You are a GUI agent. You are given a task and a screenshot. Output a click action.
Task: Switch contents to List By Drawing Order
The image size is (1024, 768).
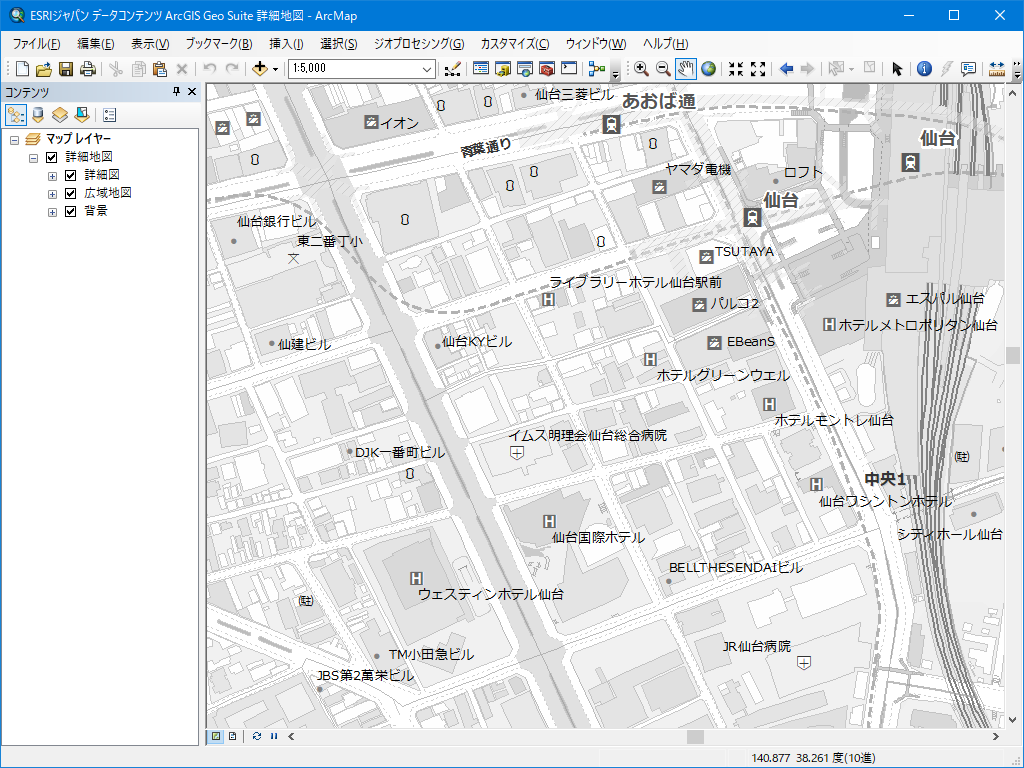[x=16, y=116]
